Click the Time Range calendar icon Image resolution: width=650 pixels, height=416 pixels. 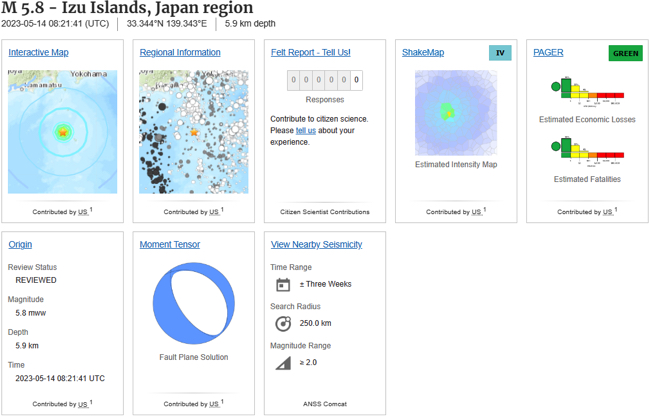[x=283, y=284]
